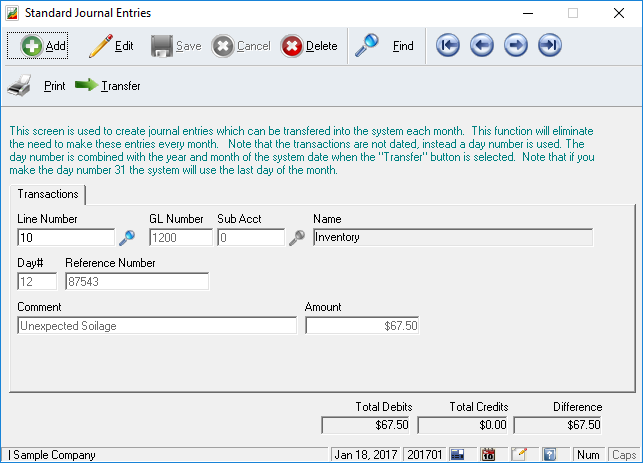Click the Comment field with Unexpected Soilage

pyautogui.click(x=157, y=326)
